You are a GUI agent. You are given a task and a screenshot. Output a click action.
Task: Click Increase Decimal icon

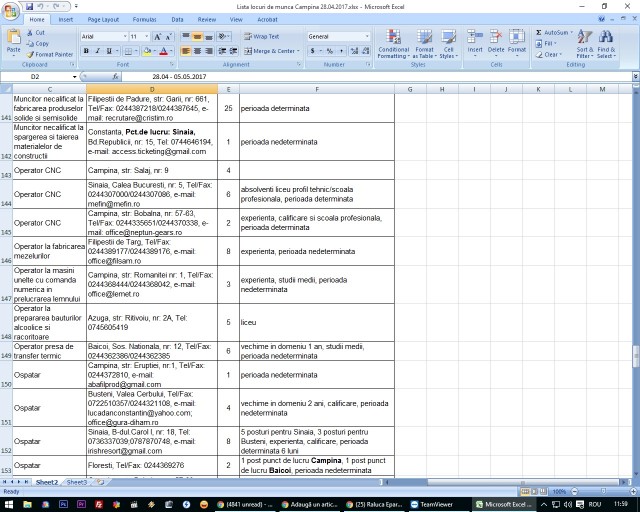click(x=354, y=51)
